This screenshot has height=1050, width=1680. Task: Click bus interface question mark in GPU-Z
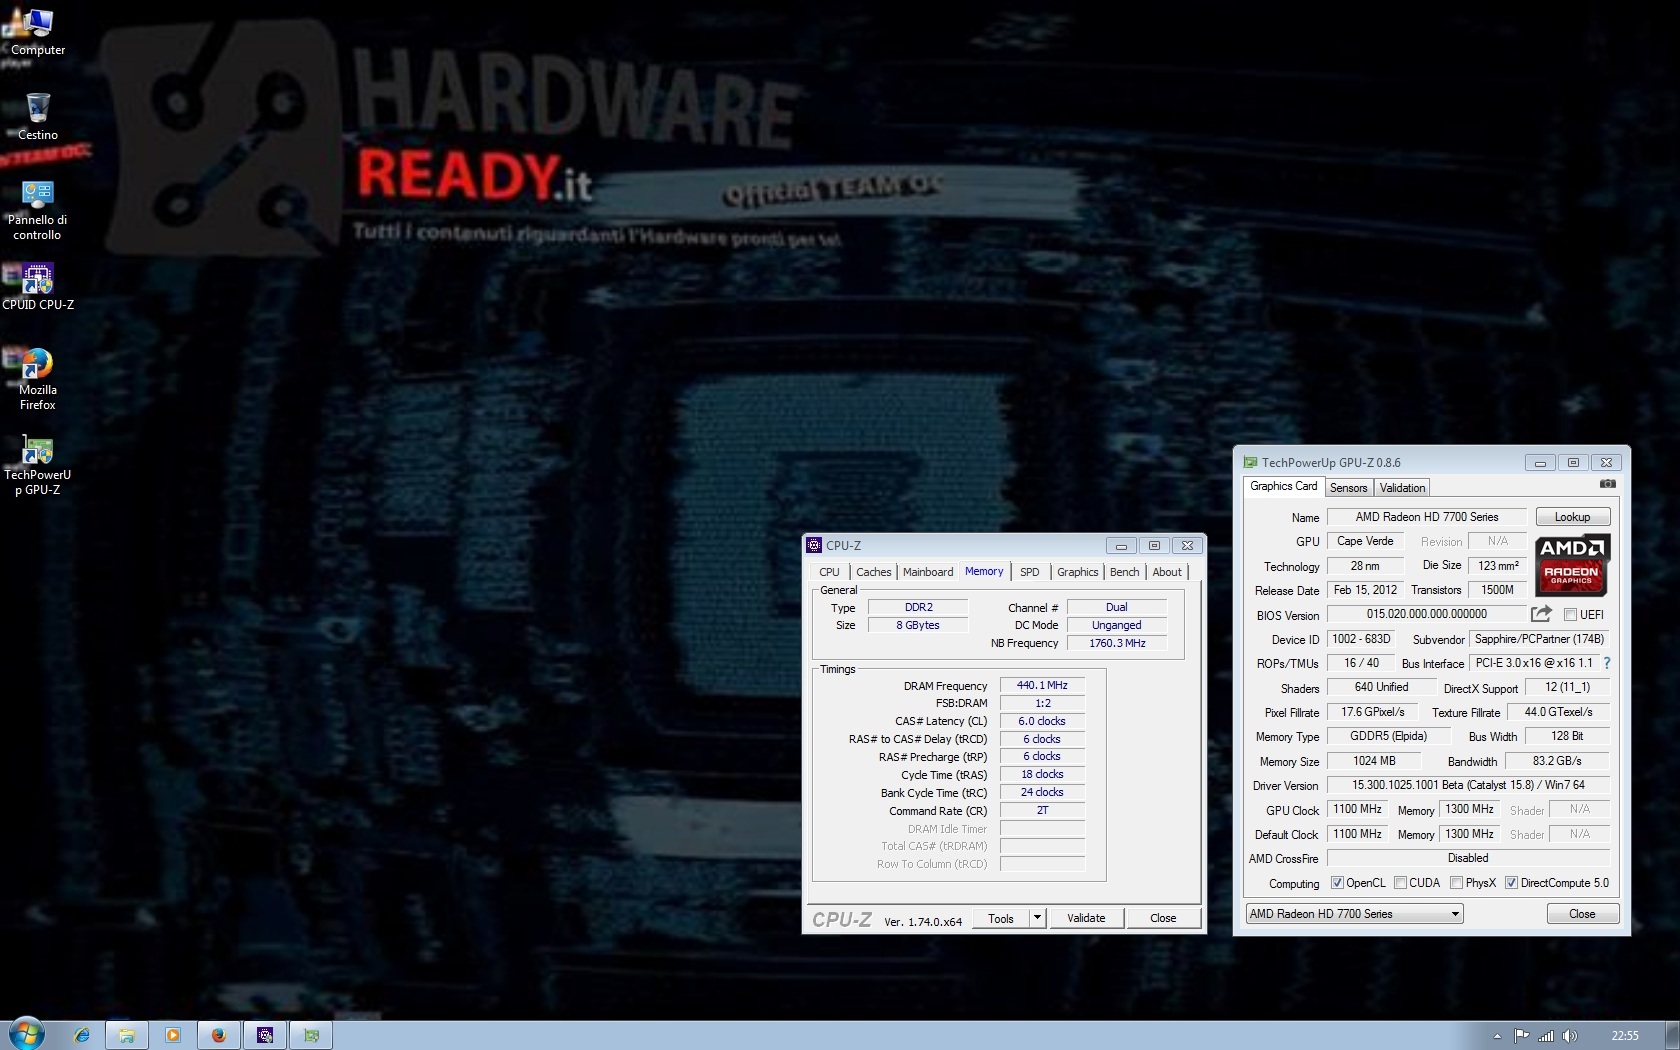1607,663
